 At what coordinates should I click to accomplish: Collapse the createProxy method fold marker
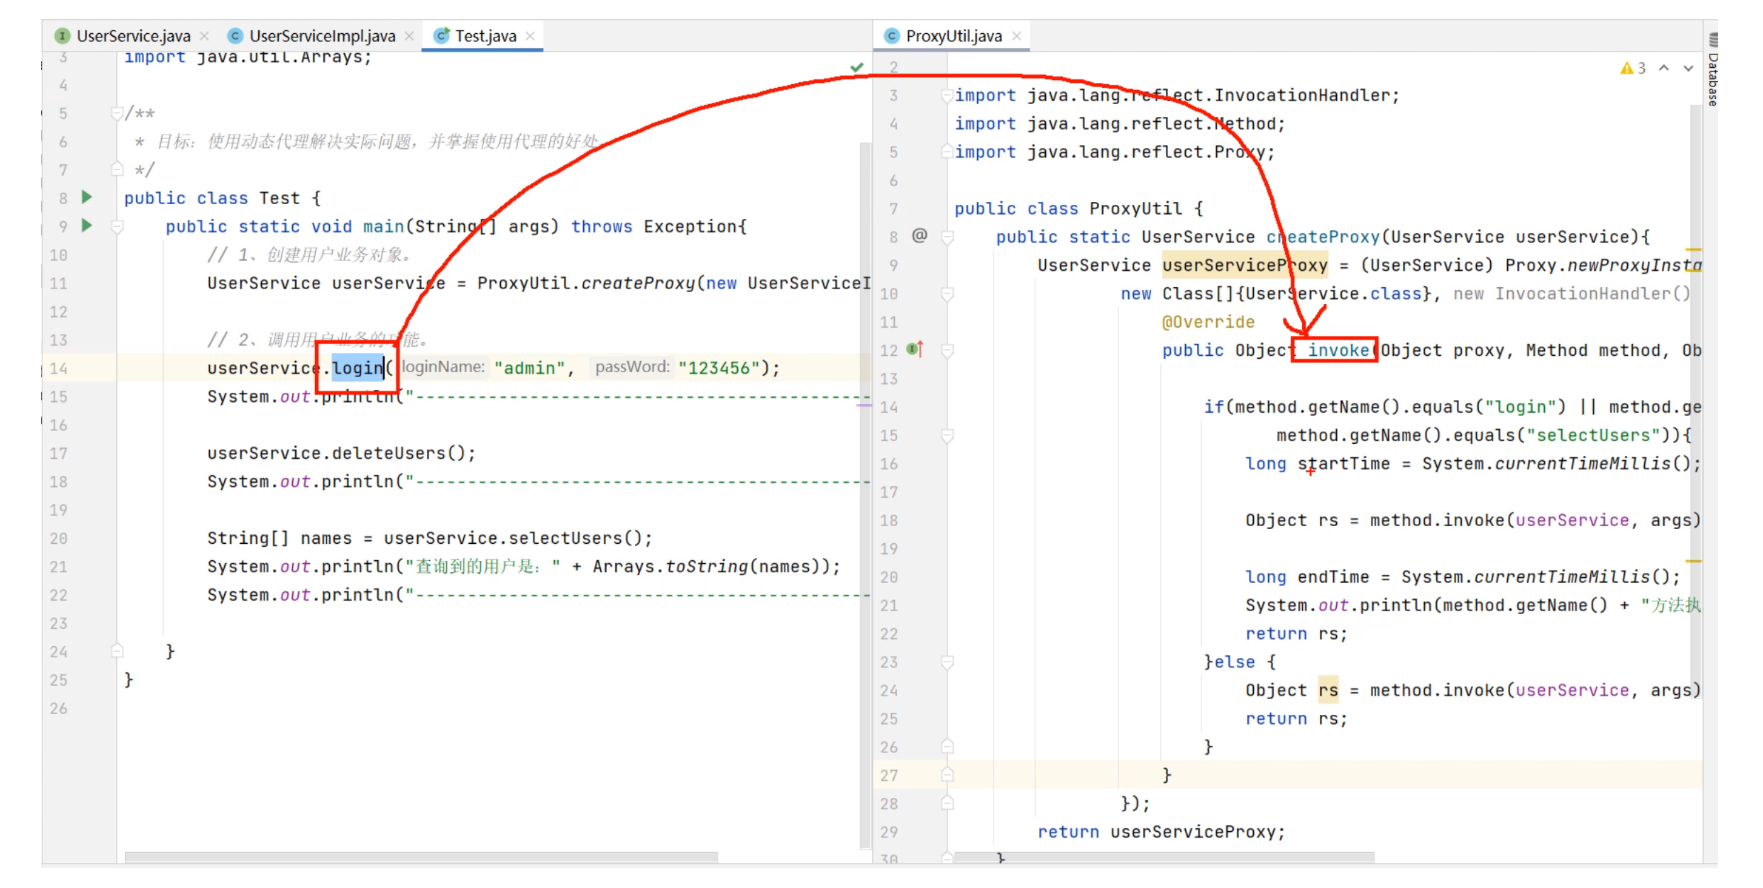947,237
